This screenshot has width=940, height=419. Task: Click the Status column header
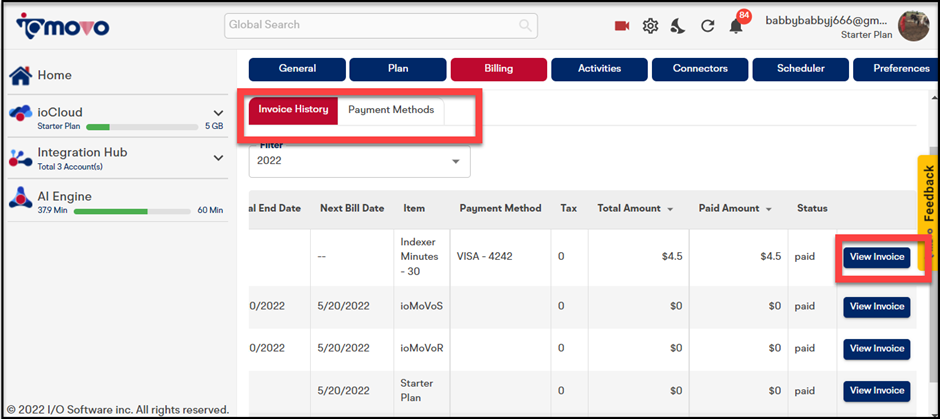812,209
